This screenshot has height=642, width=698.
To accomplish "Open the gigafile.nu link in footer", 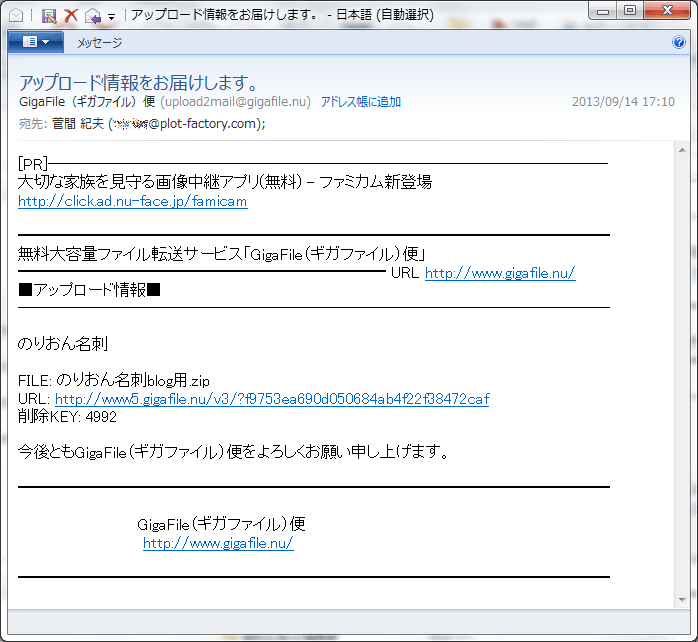I will coord(218,543).
